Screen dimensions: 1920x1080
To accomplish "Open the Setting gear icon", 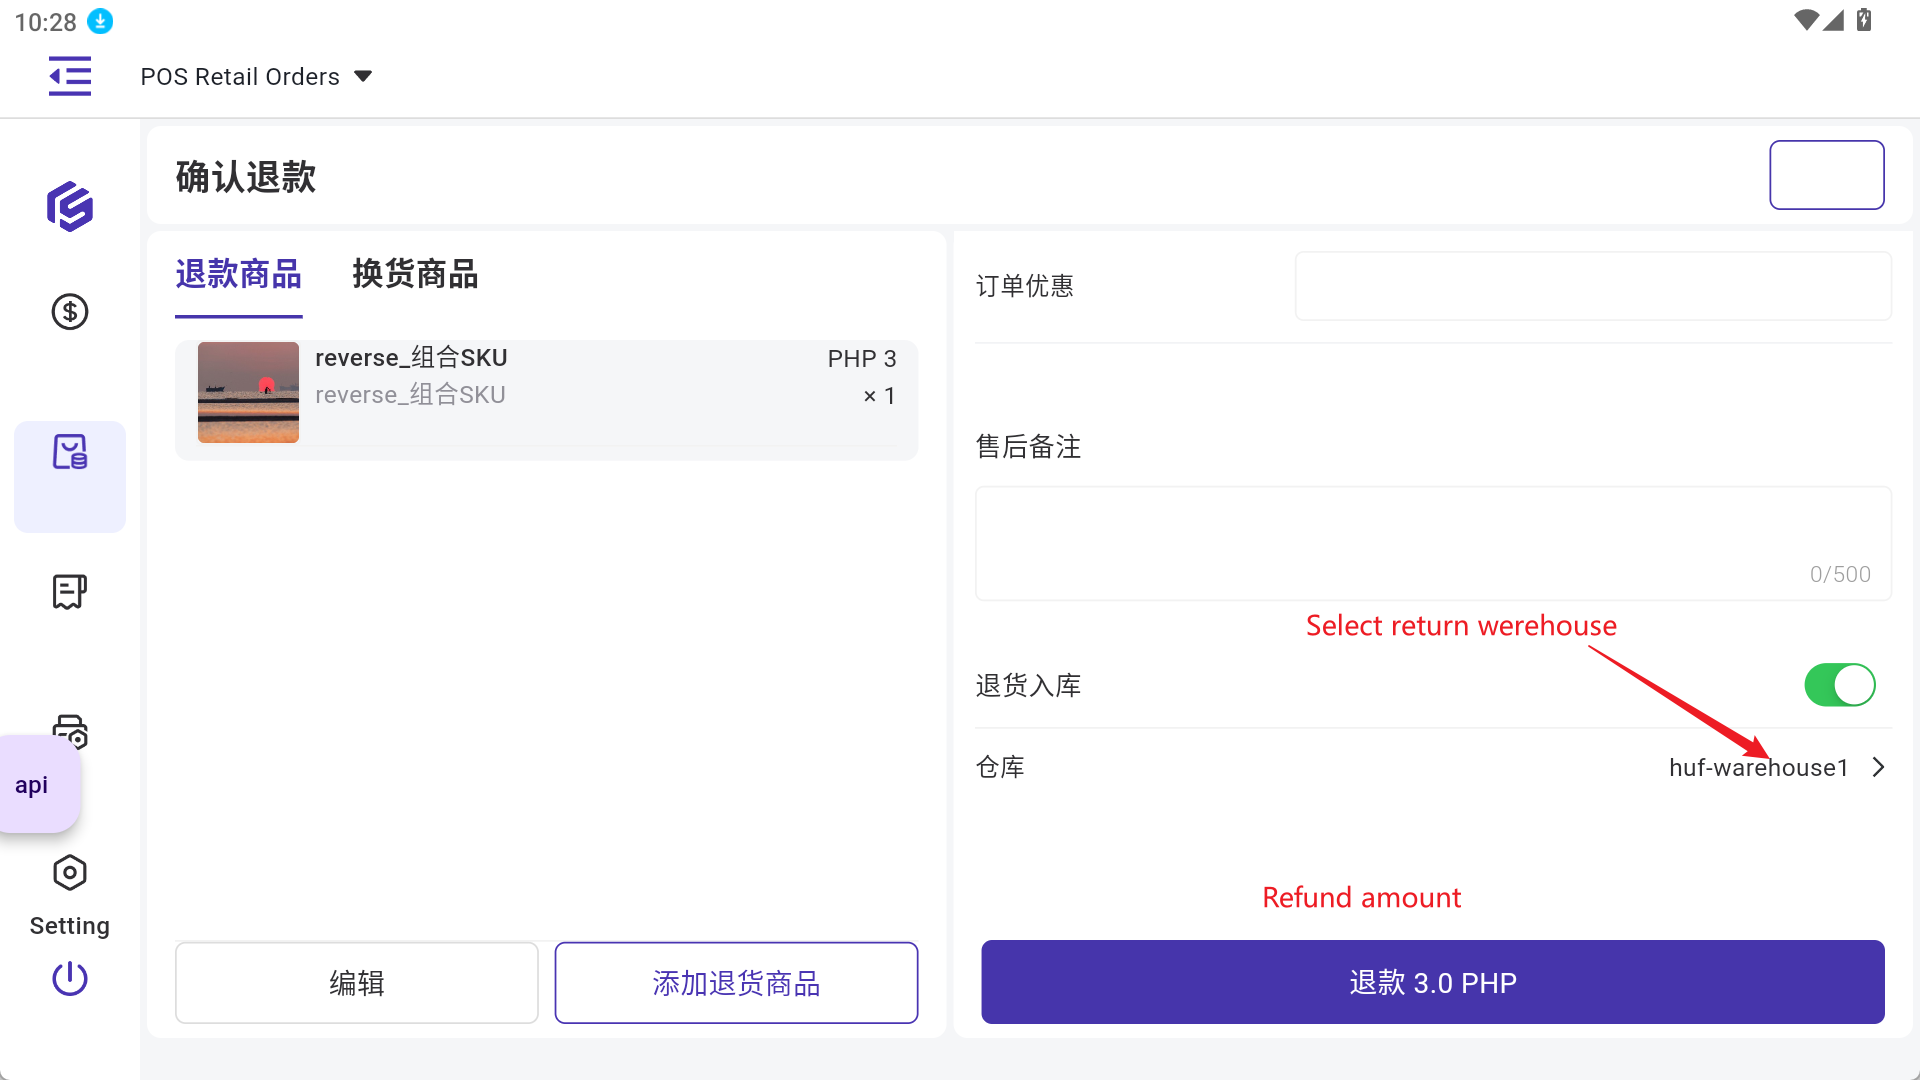I will [x=70, y=874].
